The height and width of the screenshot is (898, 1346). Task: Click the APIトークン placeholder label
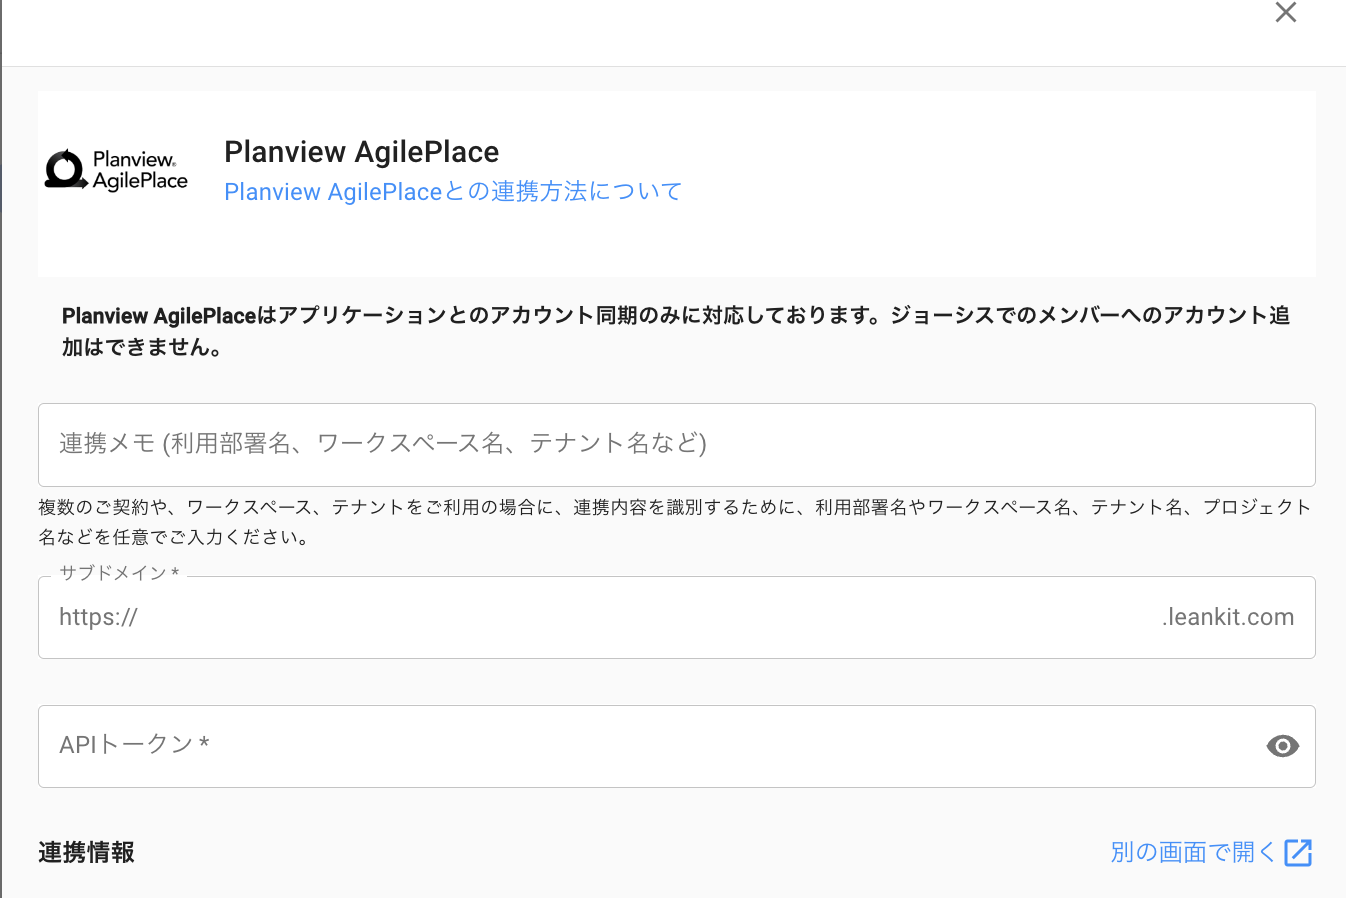134,744
